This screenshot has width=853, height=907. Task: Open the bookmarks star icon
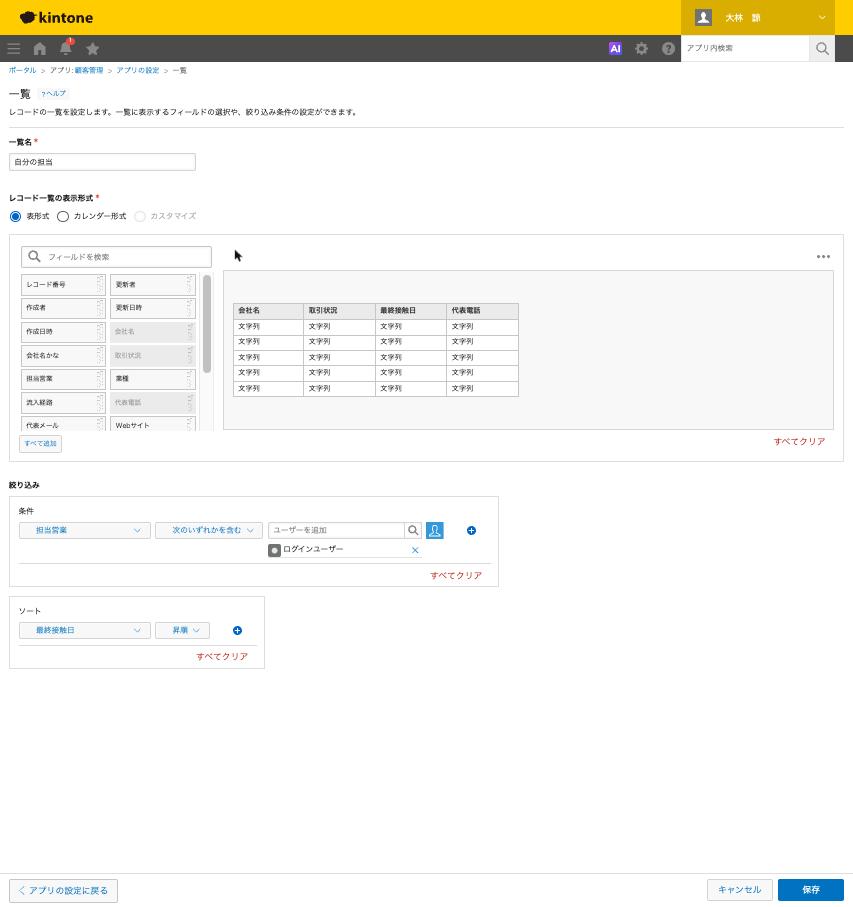tap(93, 49)
